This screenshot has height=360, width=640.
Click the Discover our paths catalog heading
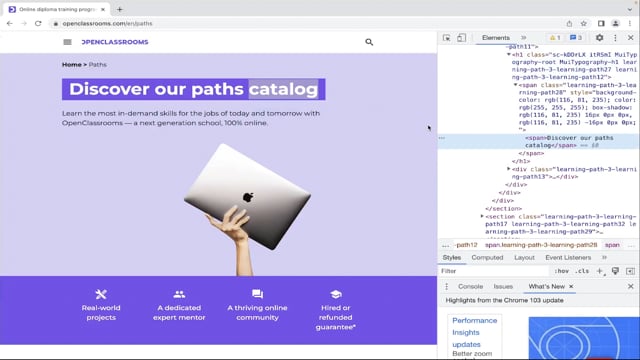point(193,89)
